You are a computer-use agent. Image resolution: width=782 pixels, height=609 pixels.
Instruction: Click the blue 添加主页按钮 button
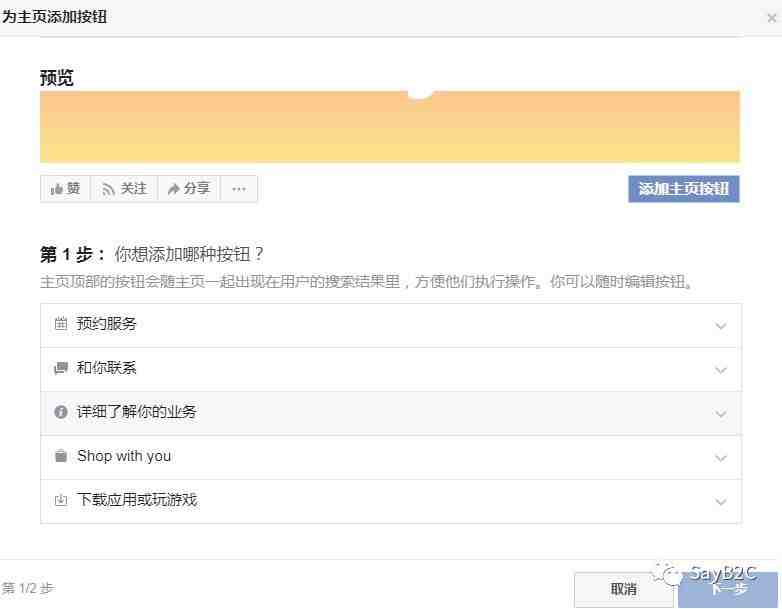[x=684, y=189]
